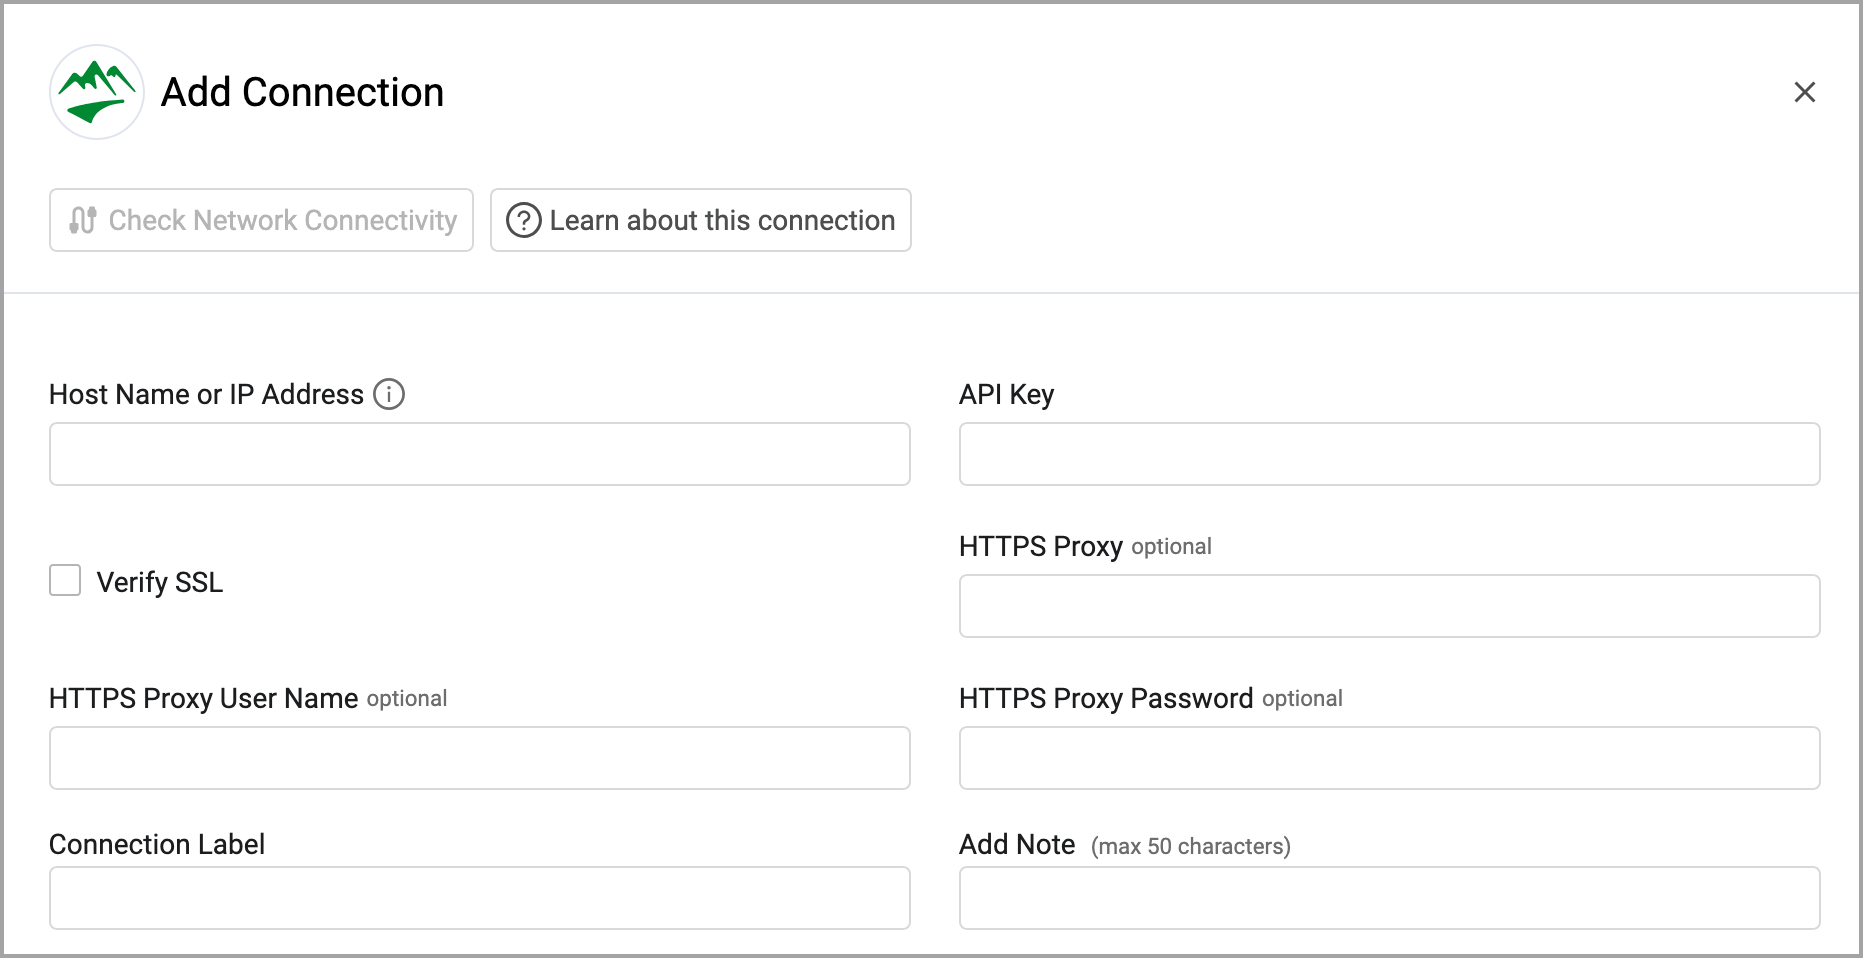Click into the API Key field
Image resolution: width=1863 pixels, height=958 pixels.
point(1389,454)
